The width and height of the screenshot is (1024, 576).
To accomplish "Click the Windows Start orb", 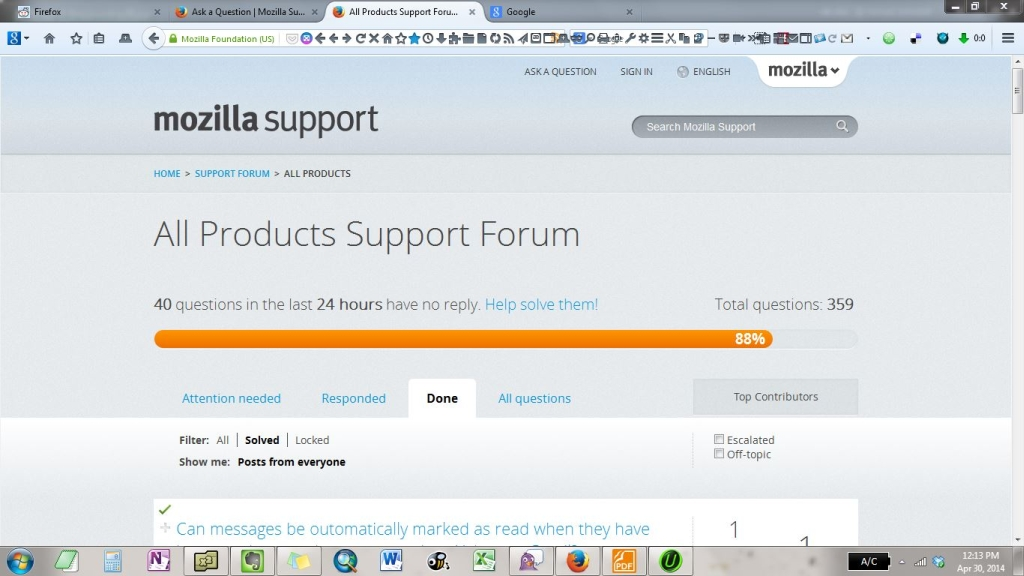I will 20,561.
